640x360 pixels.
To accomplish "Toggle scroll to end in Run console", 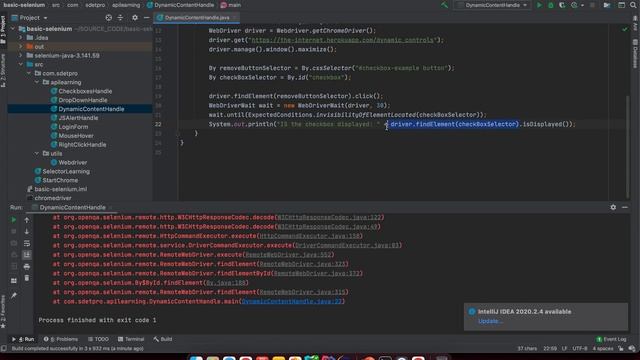I will click(x=27, y=255).
